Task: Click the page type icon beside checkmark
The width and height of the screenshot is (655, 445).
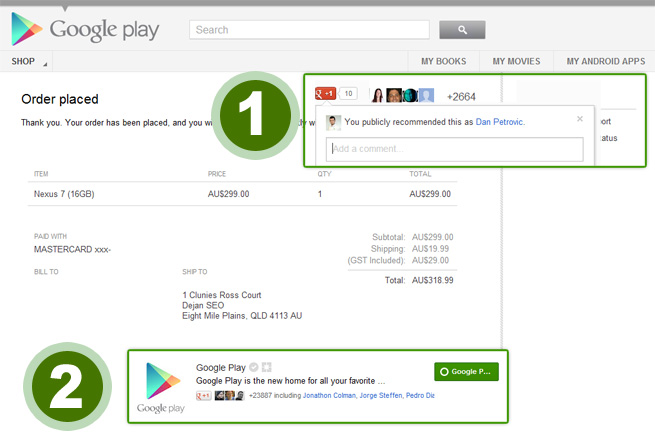Action: pyautogui.click(x=267, y=367)
